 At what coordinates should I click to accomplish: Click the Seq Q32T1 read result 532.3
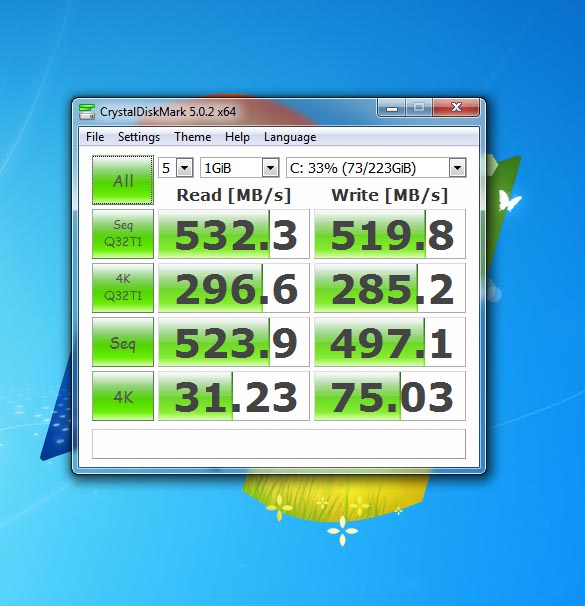(234, 234)
